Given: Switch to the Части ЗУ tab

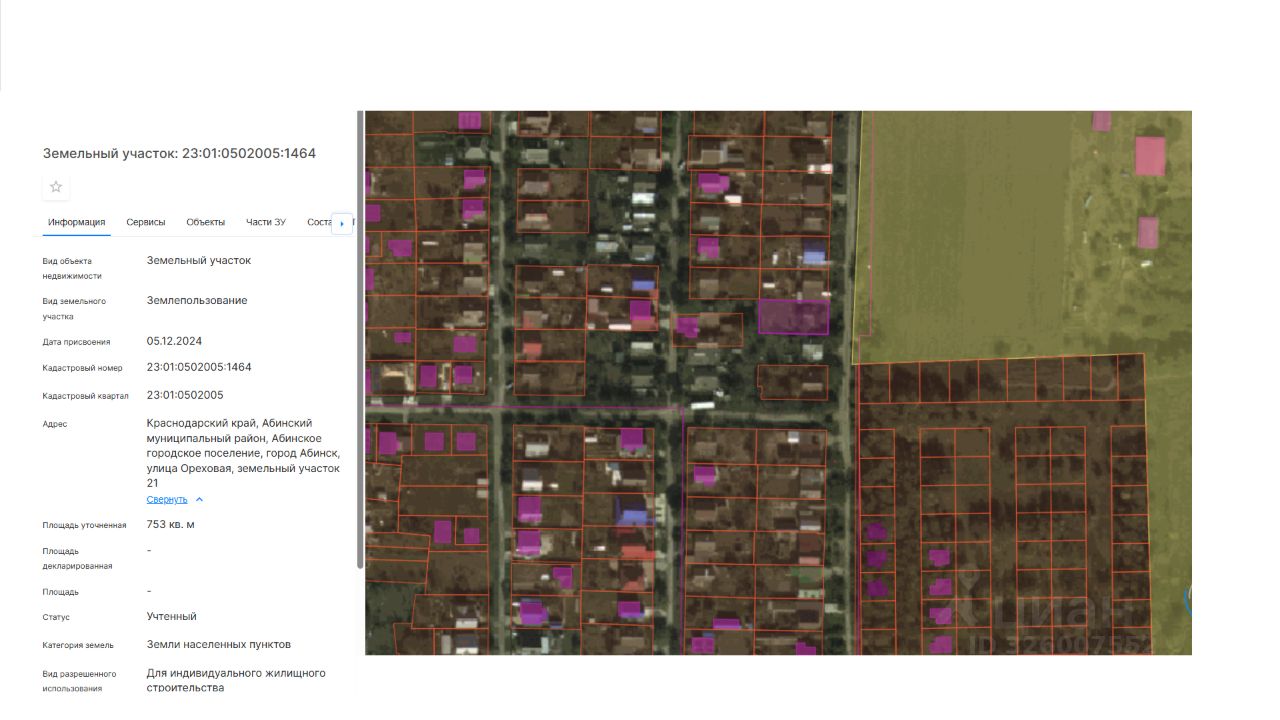Looking at the screenshot, I should 266,222.
